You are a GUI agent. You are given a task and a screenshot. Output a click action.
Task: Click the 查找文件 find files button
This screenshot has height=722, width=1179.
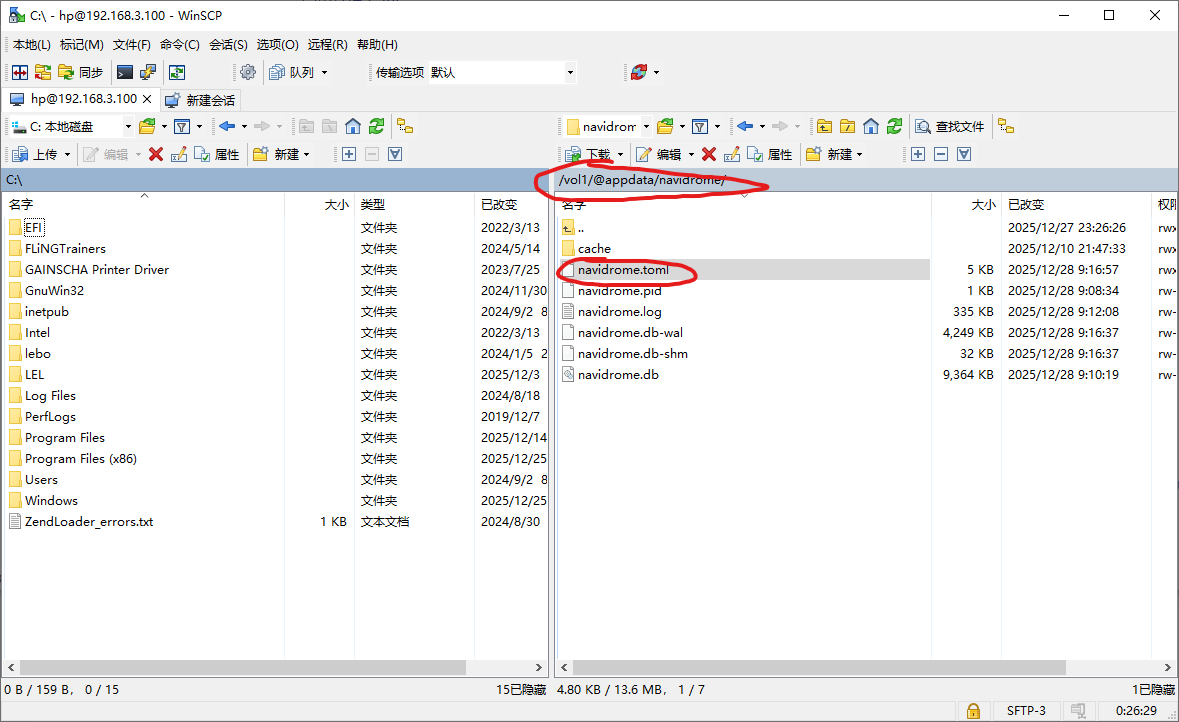click(950, 126)
